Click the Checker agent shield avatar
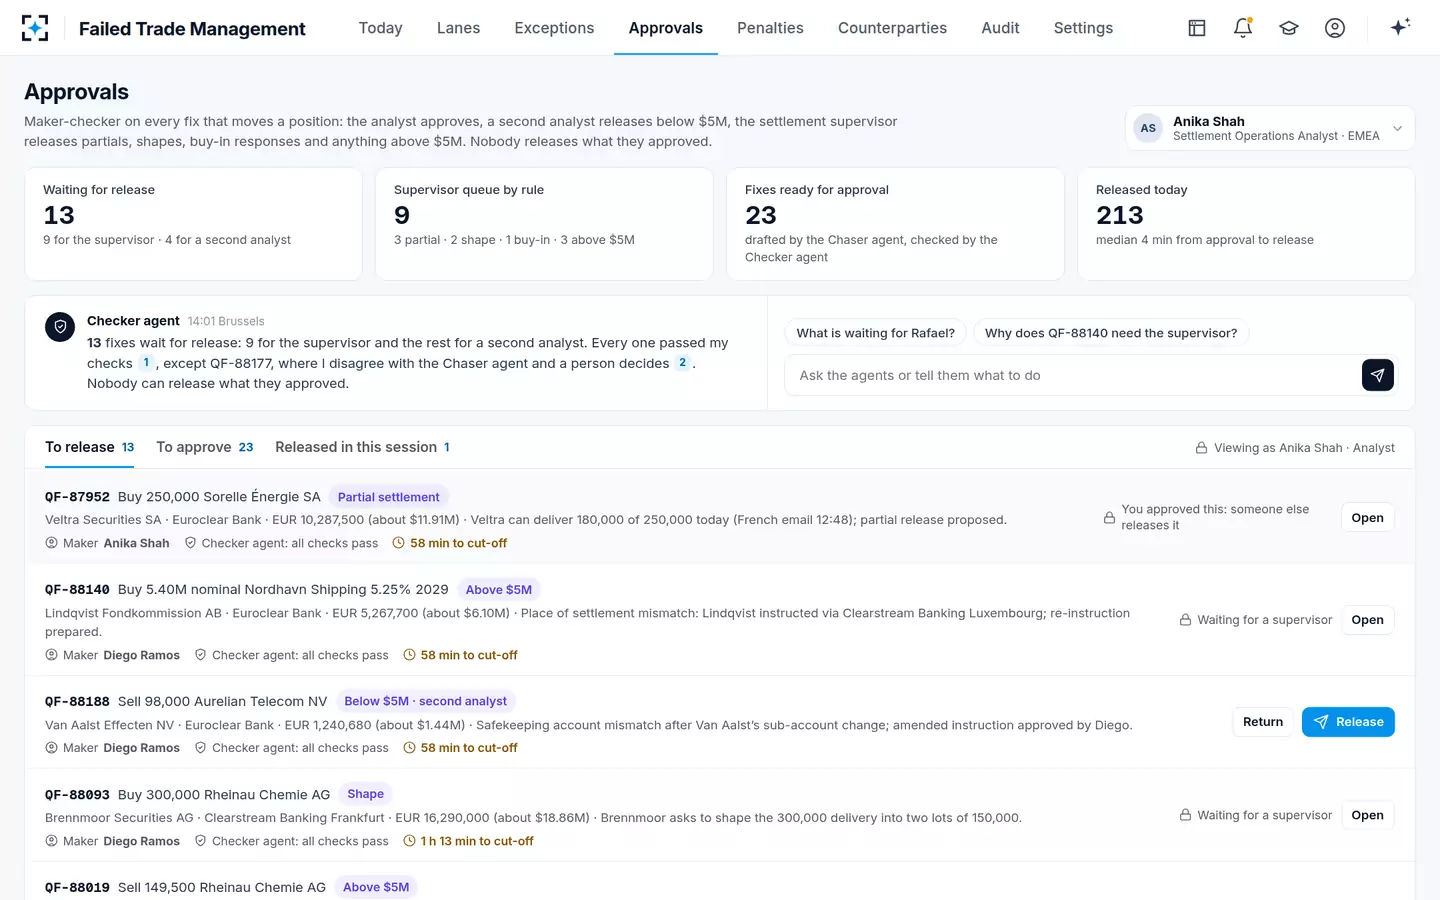The height and width of the screenshot is (900, 1440). (60, 327)
